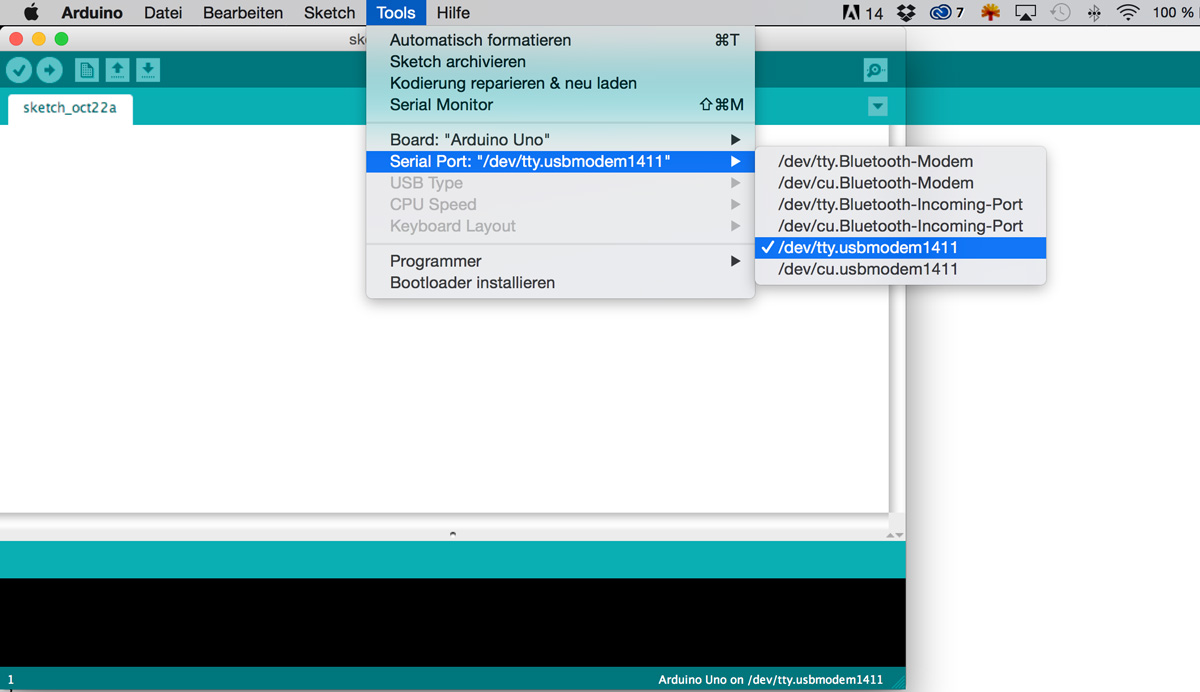Screen dimensions: 1200x692
Task: Save sketch with down-arrow icon
Action: (147, 70)
